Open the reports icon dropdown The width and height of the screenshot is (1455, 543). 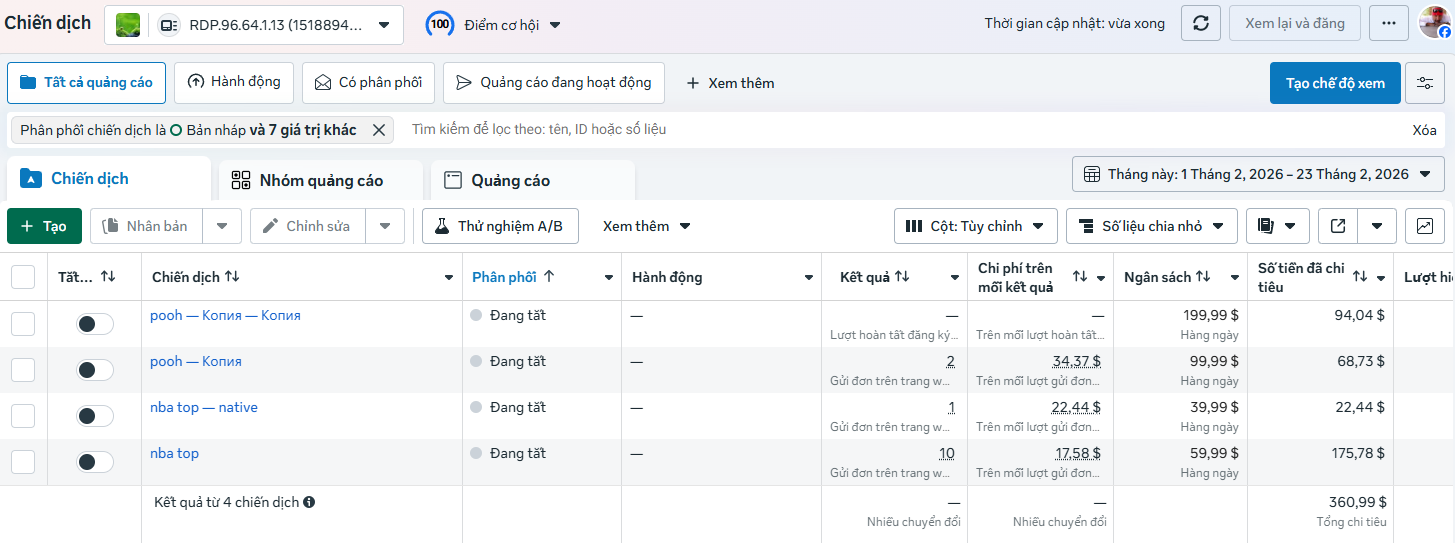tap(1277, 226)
